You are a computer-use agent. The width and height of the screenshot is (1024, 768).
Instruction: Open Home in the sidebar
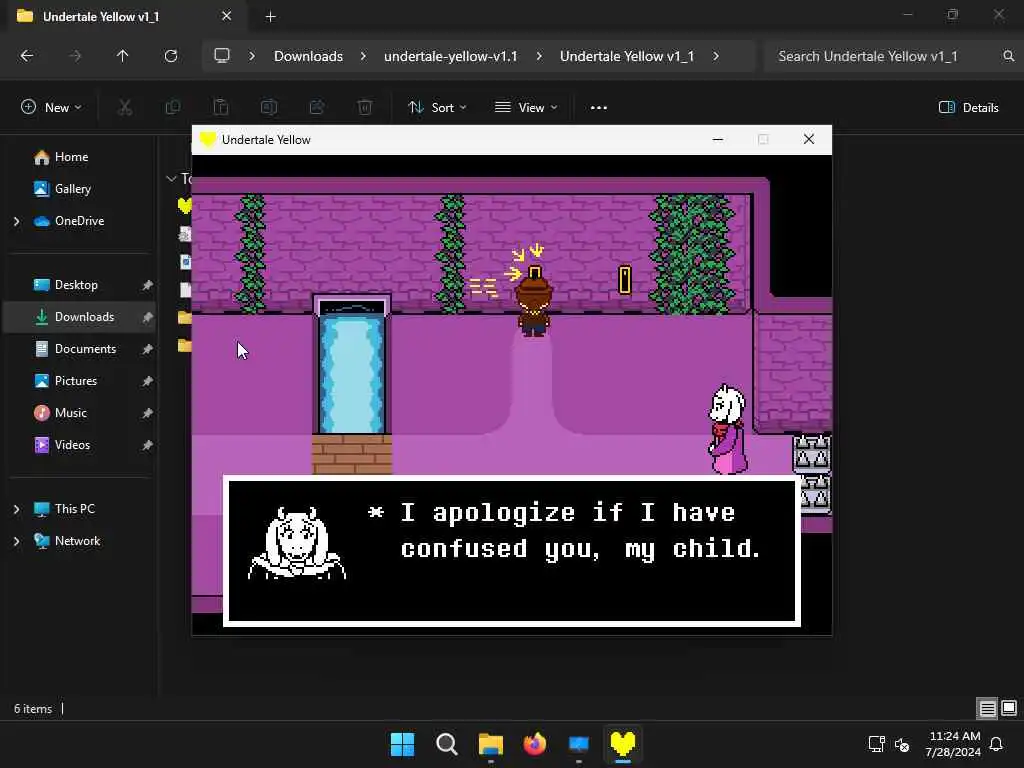(71, 157)
